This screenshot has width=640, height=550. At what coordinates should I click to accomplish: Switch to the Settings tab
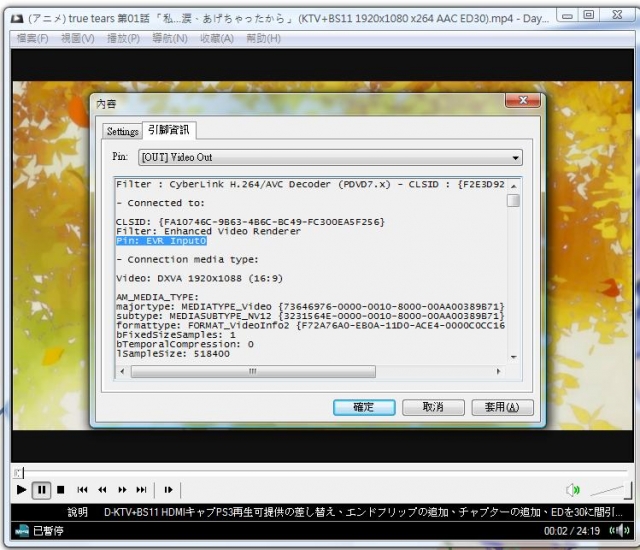click(x=122, y=131)
